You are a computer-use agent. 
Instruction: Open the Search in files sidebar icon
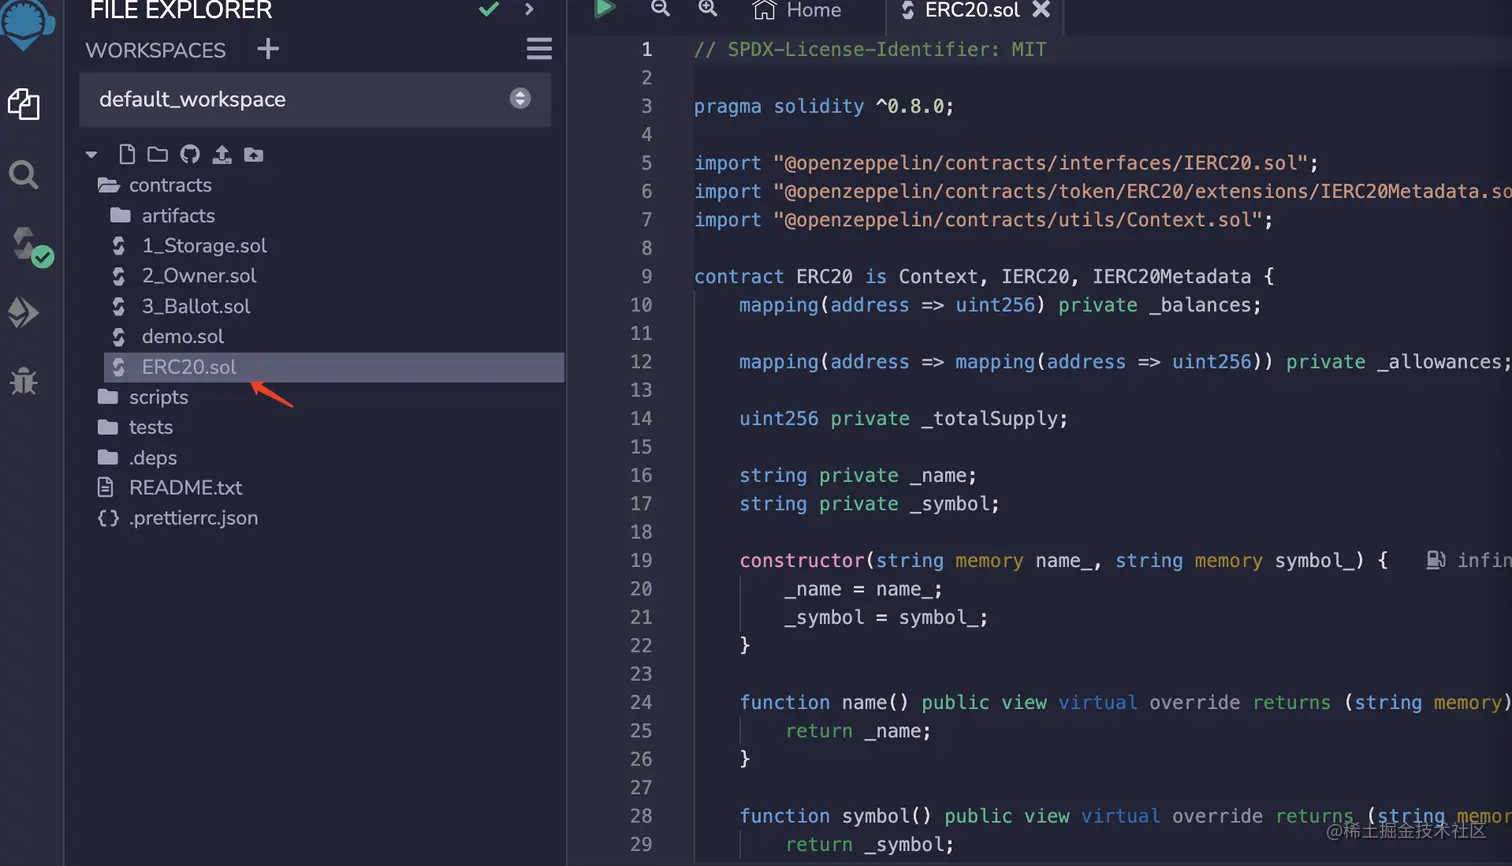click(23, 175)
